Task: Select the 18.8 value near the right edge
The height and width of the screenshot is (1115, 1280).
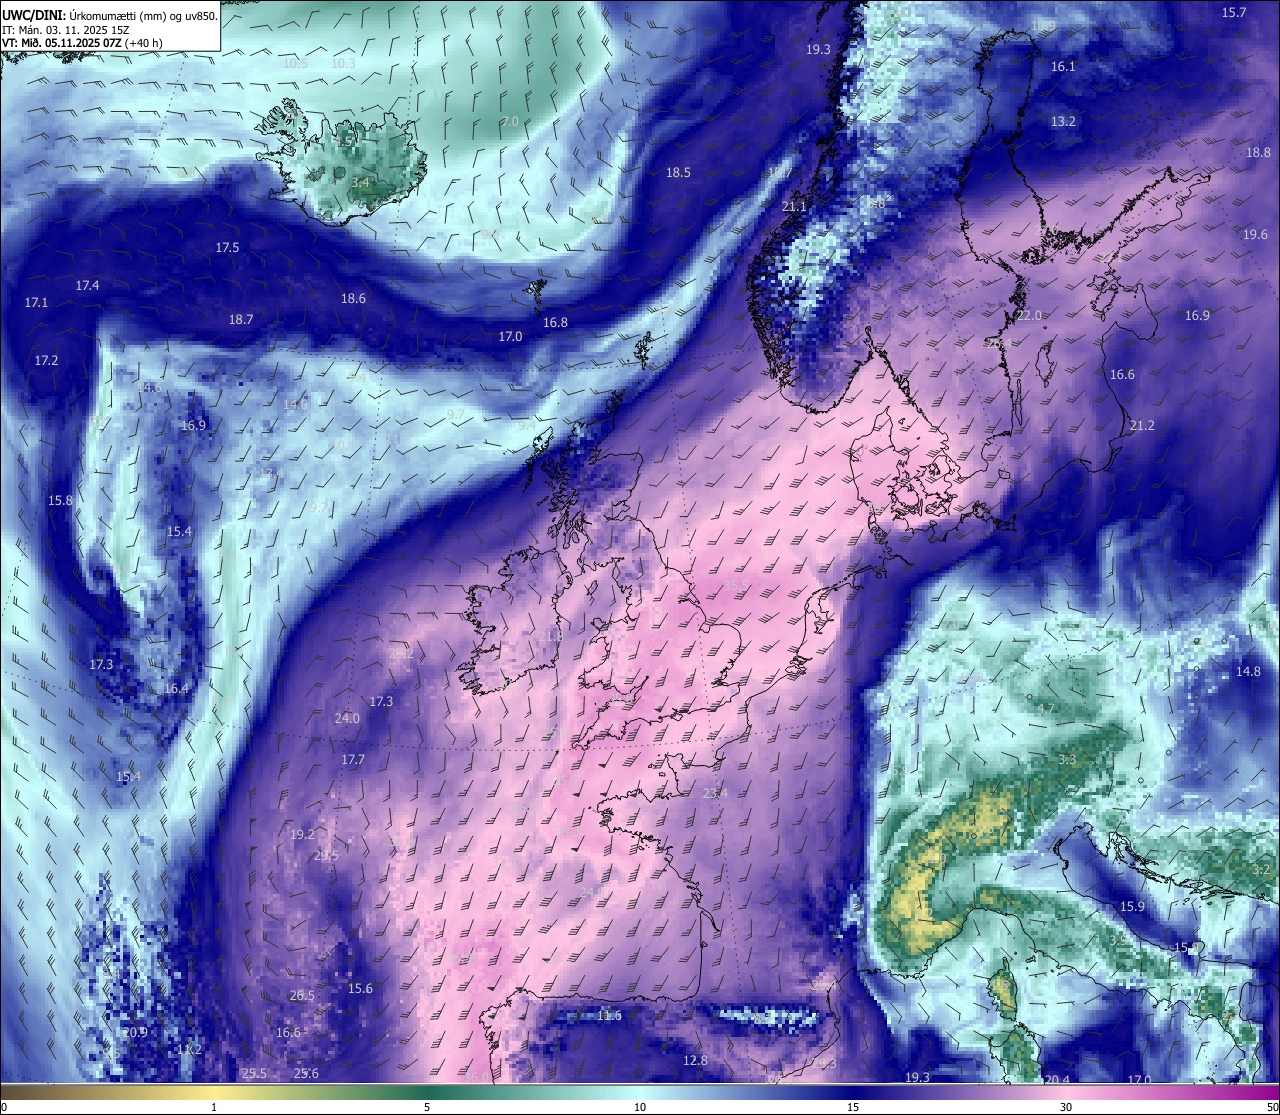Action: (x=1258, y=153)
